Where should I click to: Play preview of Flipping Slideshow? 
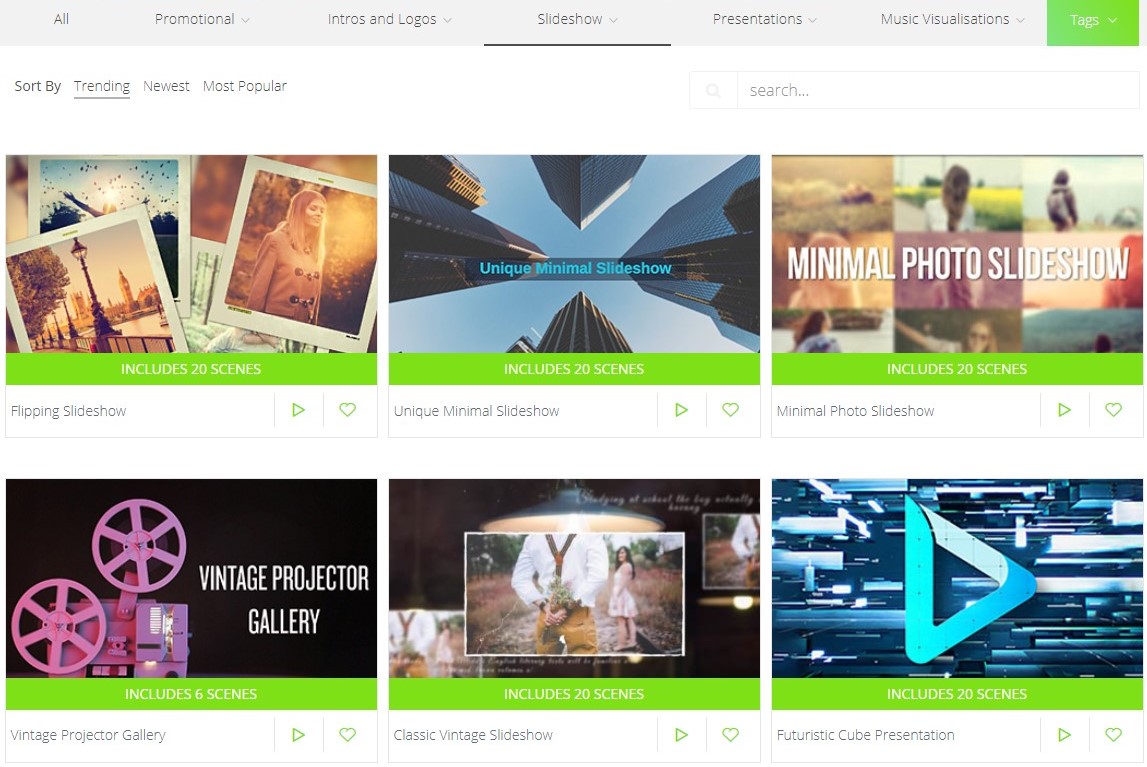click(x=298, y=410)
